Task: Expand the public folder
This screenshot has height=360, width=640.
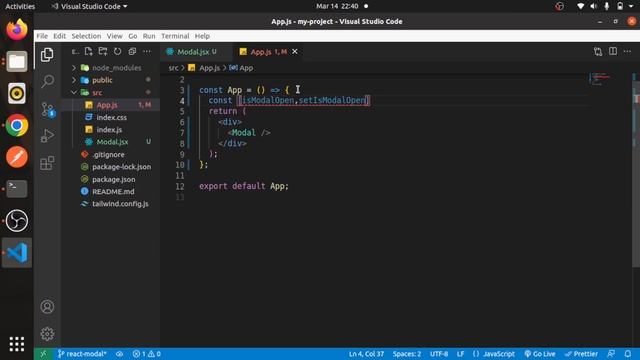Action: 74,80
